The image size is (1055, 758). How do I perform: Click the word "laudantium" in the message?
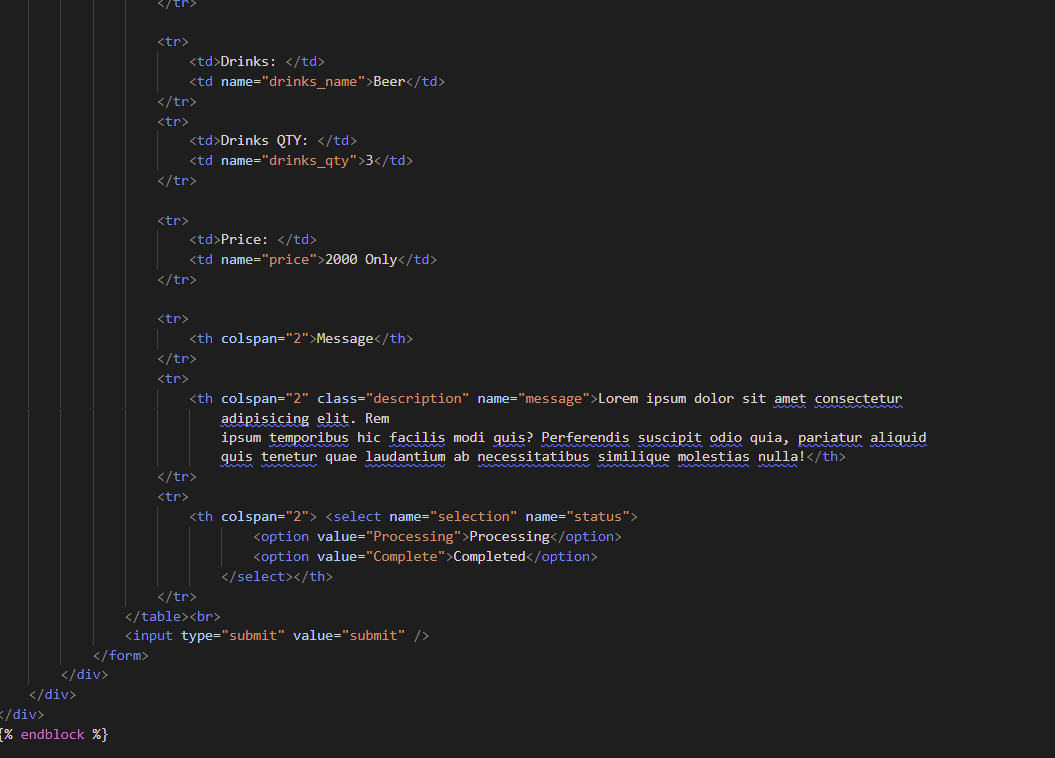[x=405, y=457]
